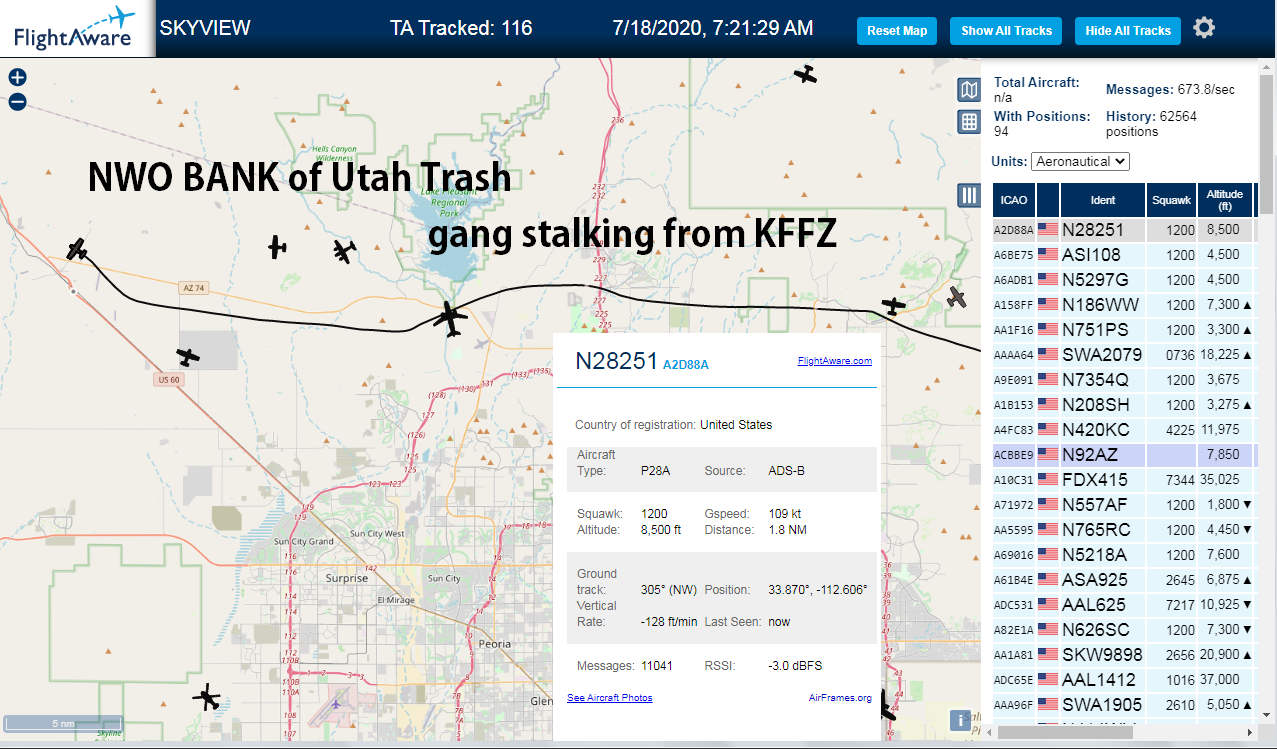Select the SWA2079 aircraft row
Screen dimensions: 1277x749
1125,354
